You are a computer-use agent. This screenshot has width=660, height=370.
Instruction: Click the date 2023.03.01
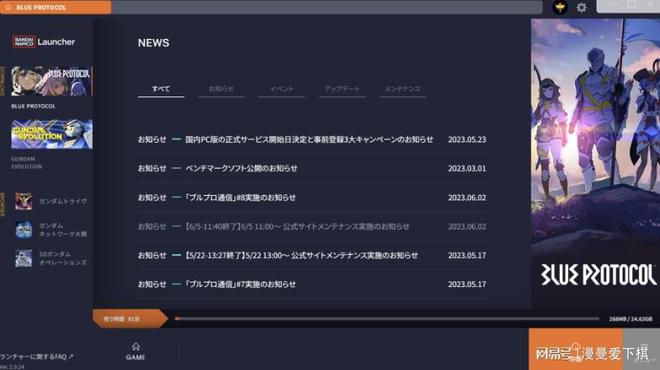coord(467,168)
